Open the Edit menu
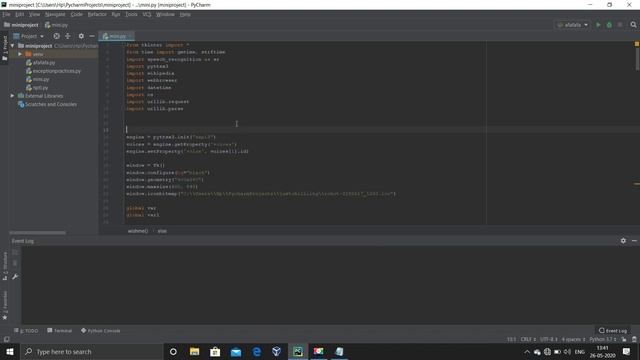The image size is (640, 360). [19, 14]
